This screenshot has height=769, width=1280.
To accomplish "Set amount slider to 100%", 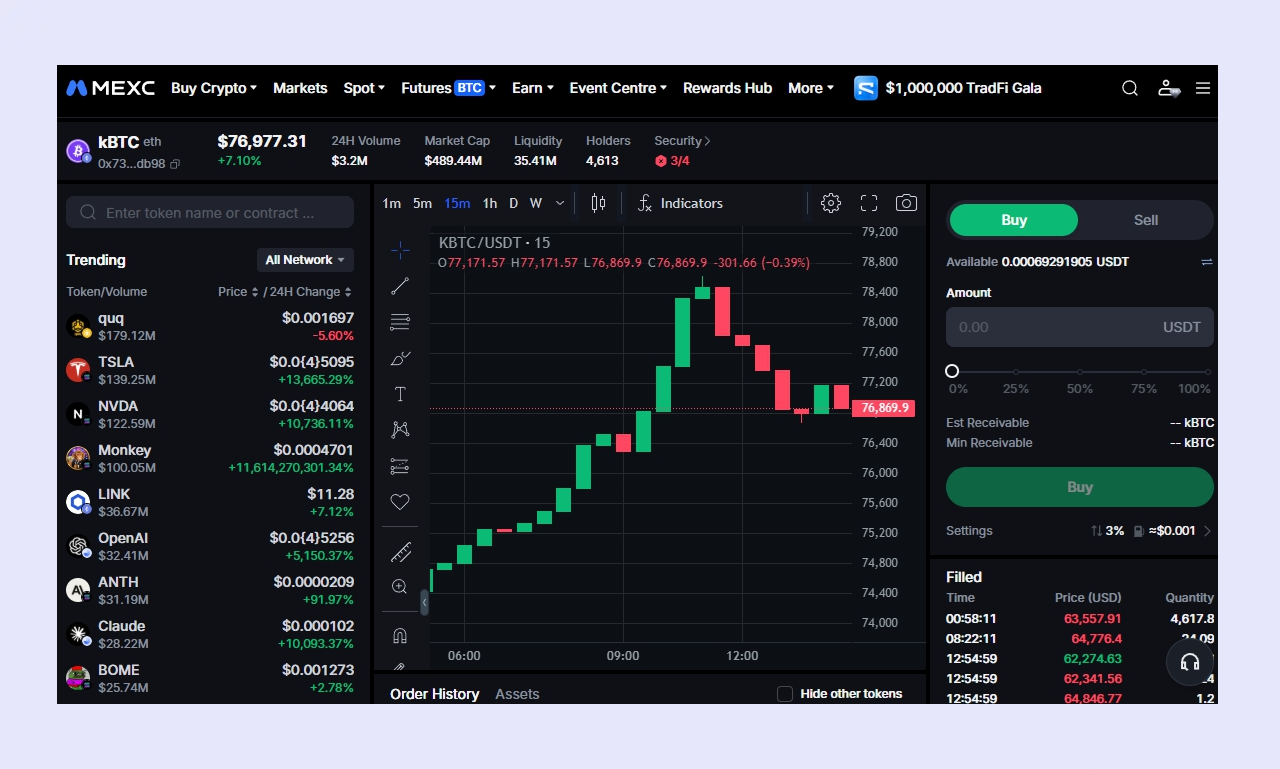I will click(1207, 372).
